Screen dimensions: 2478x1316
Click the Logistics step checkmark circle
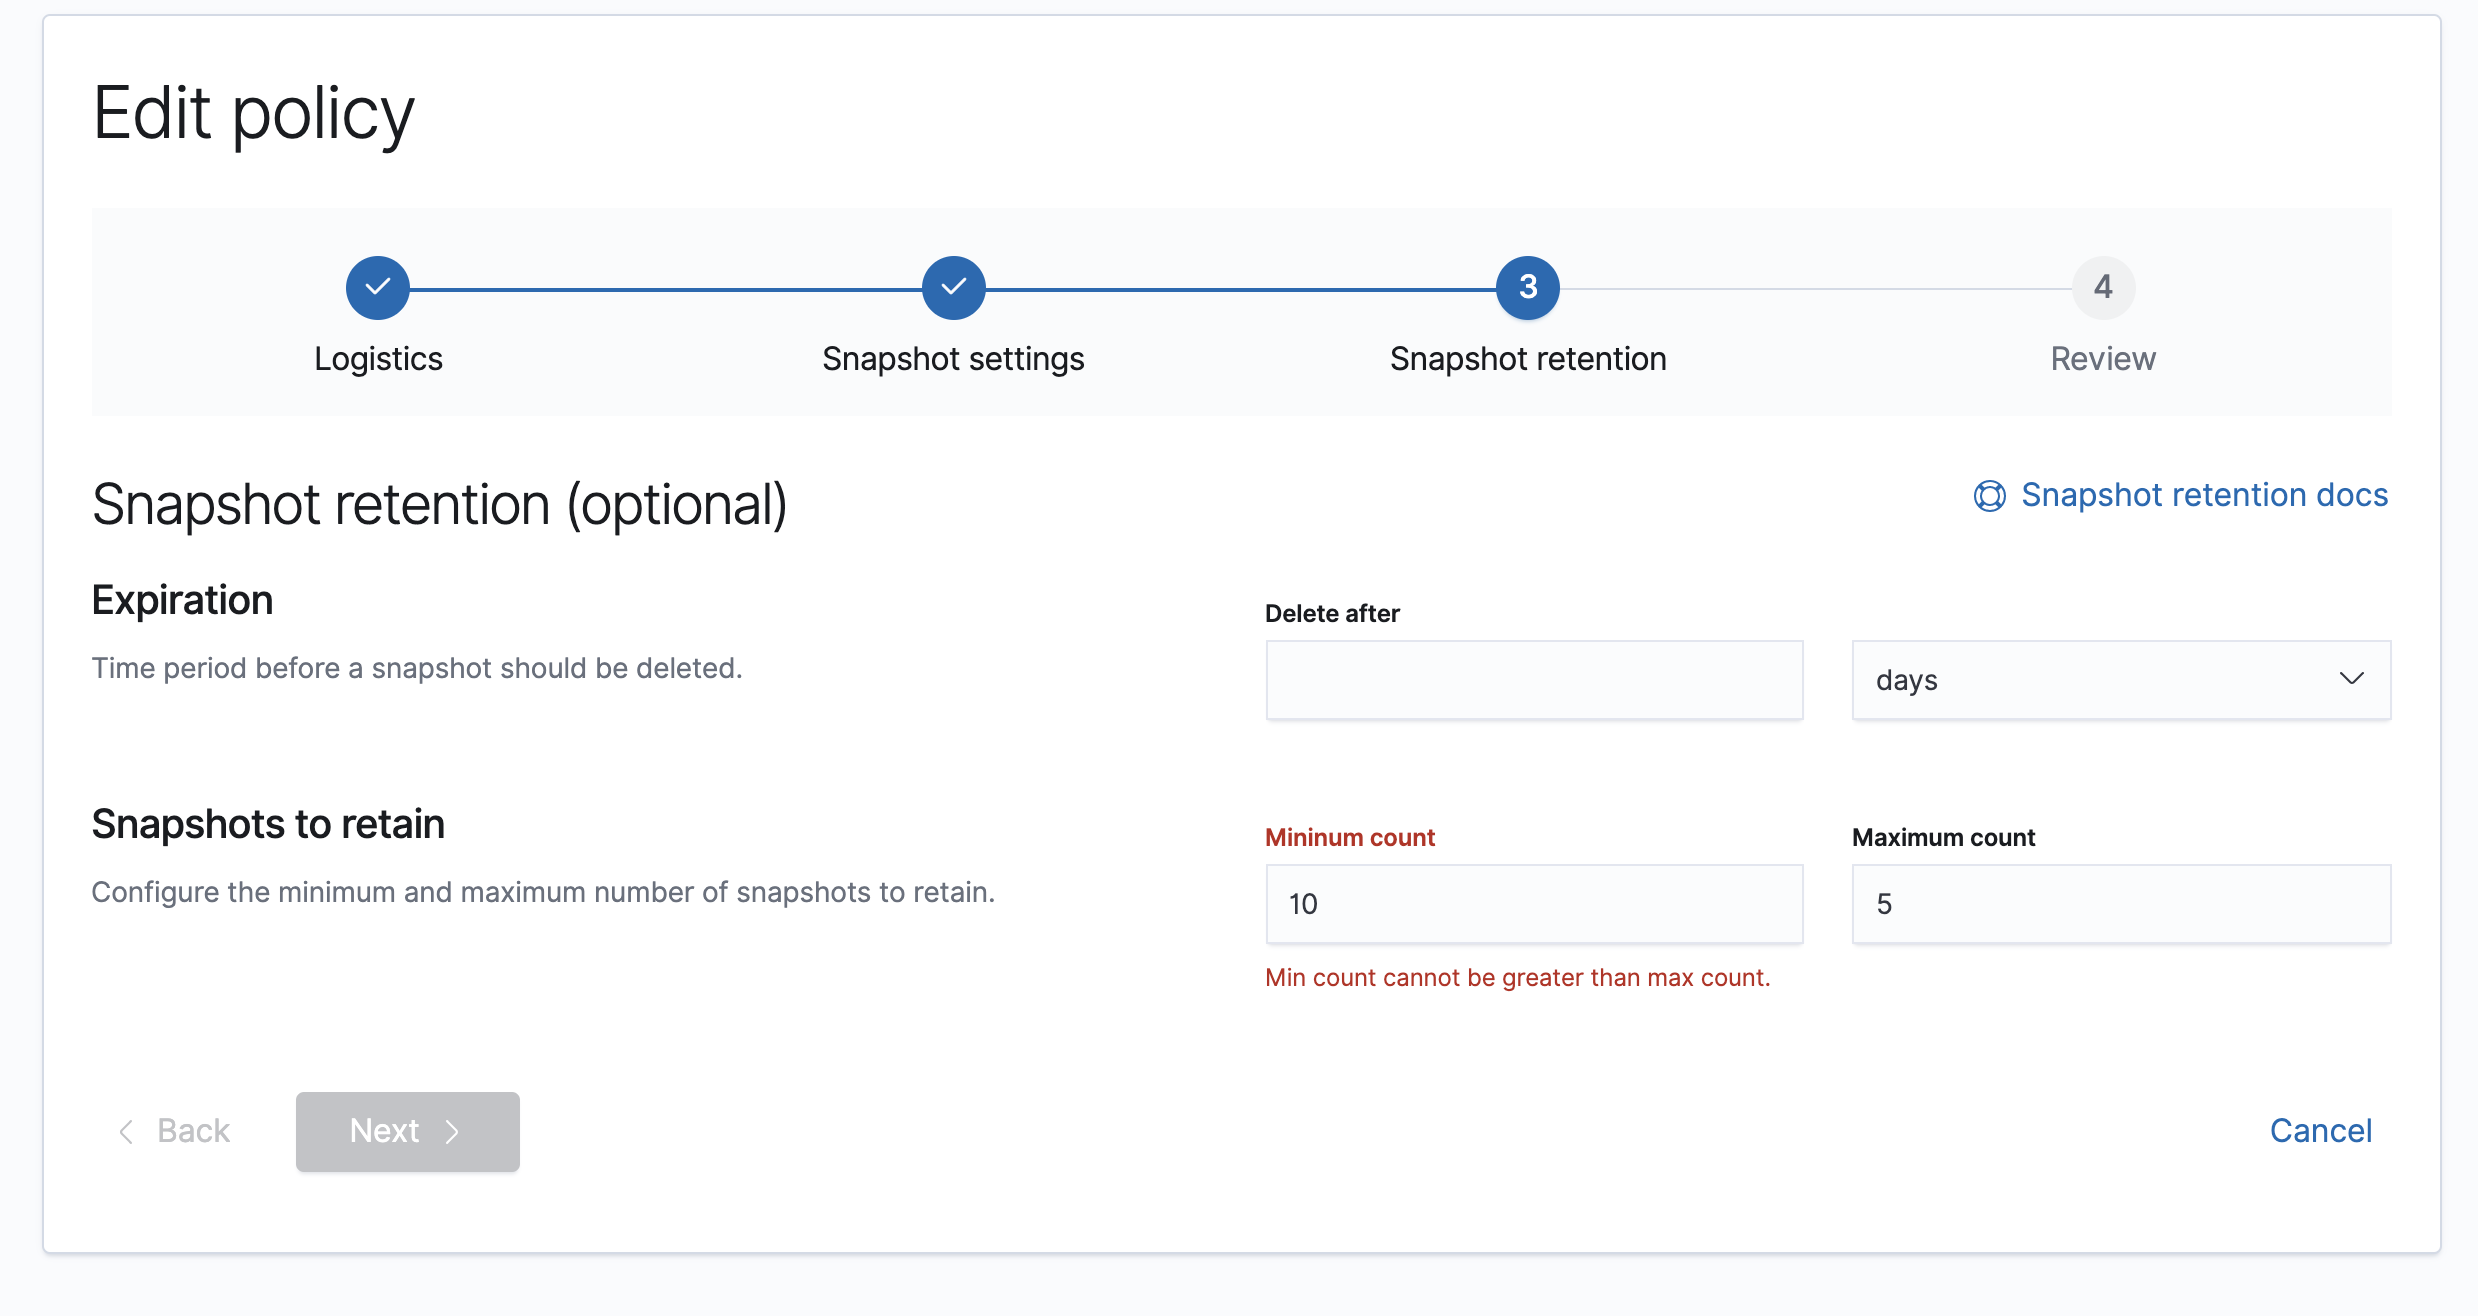[x=377, y=288]
